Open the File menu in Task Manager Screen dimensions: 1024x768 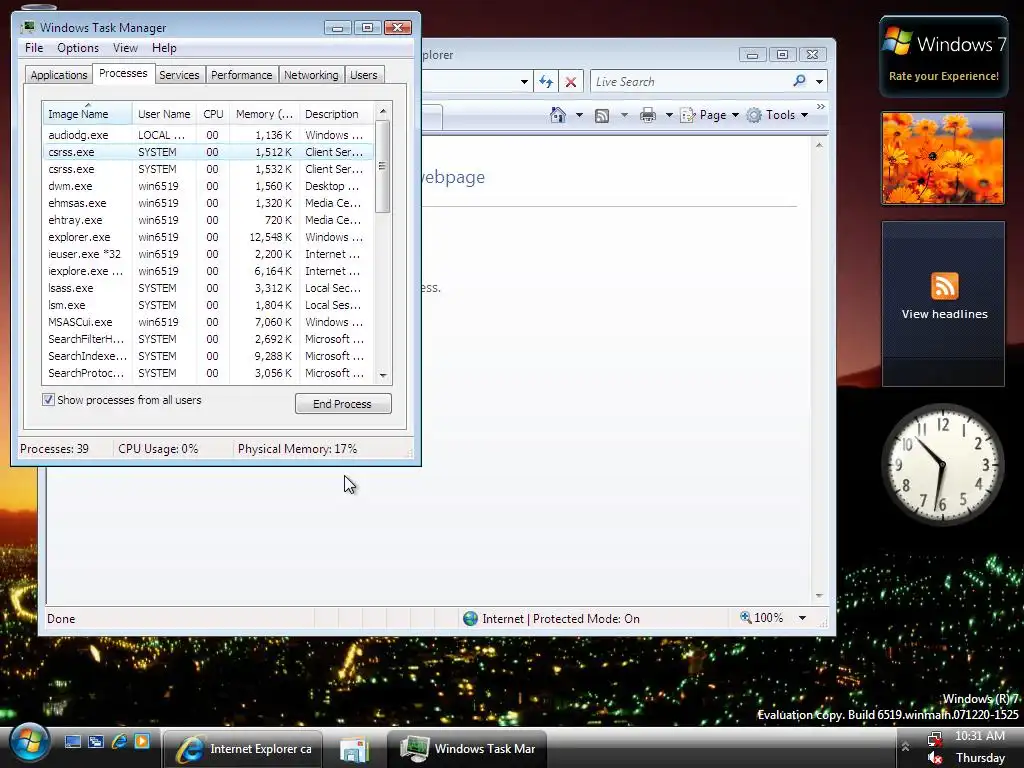(x=34, y=48)
